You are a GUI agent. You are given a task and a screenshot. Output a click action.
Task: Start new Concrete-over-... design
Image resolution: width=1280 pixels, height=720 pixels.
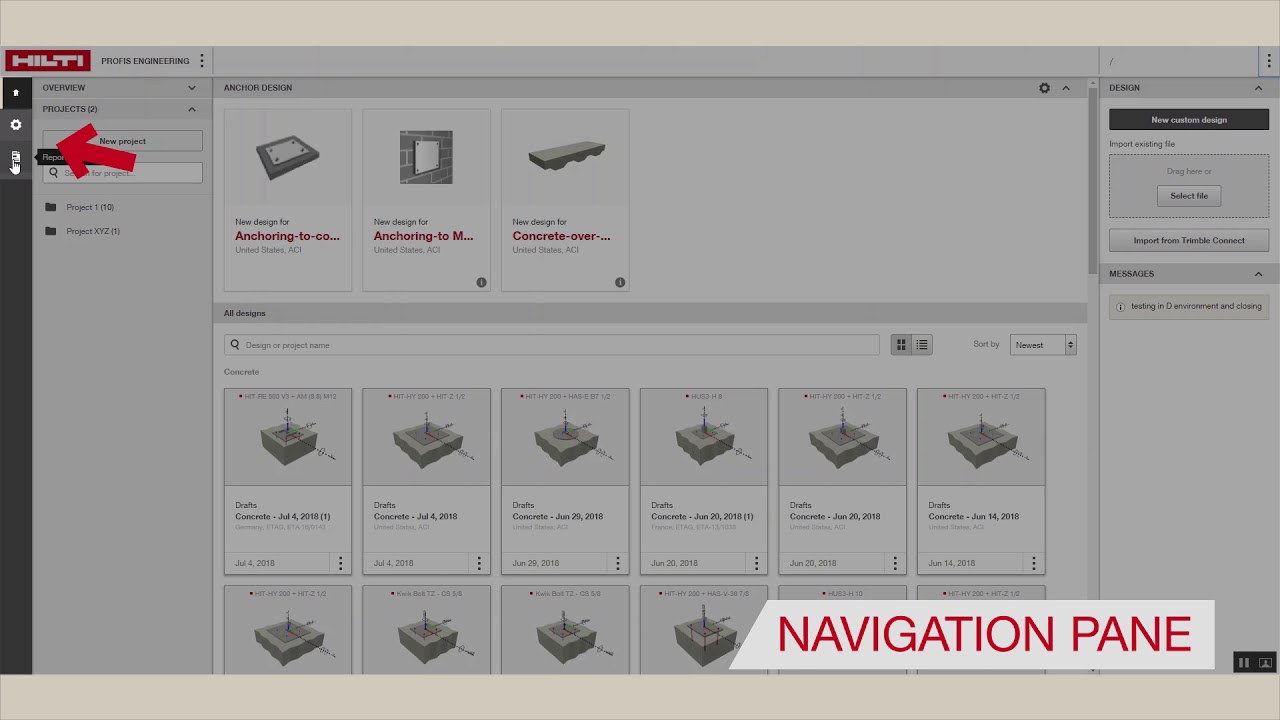click(x=565, y=200)
